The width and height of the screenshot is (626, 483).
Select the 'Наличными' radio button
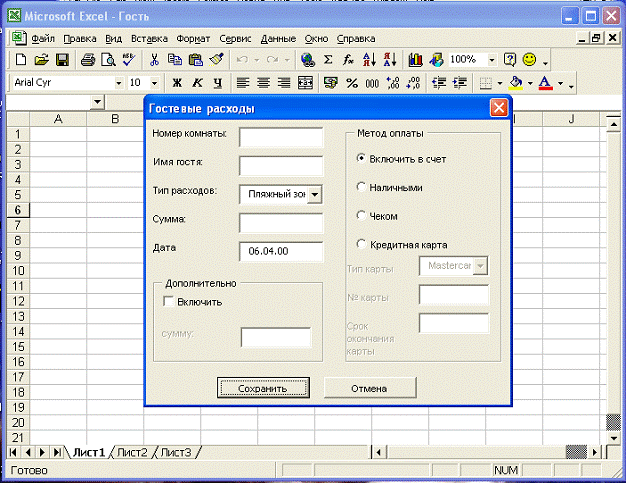[361, 187]
